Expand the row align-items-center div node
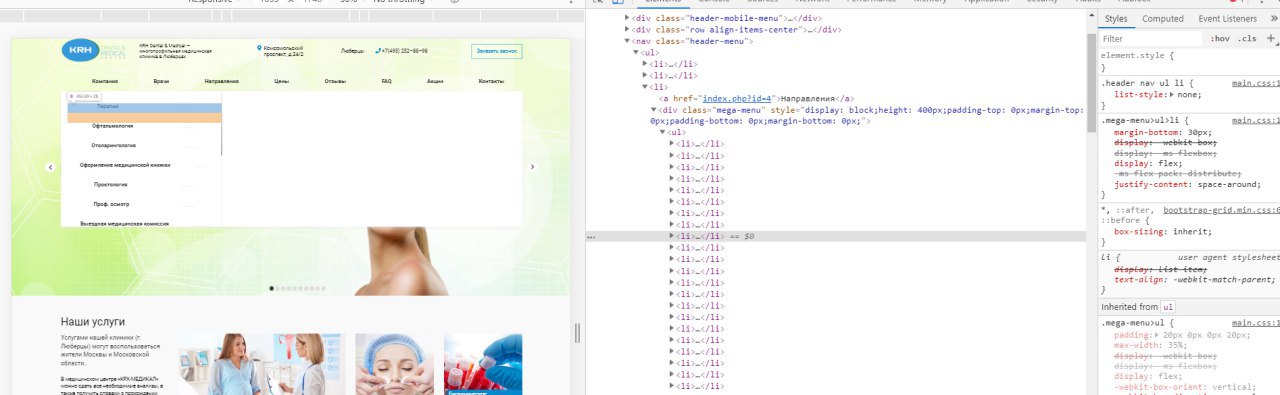 [x=627, y=30]
